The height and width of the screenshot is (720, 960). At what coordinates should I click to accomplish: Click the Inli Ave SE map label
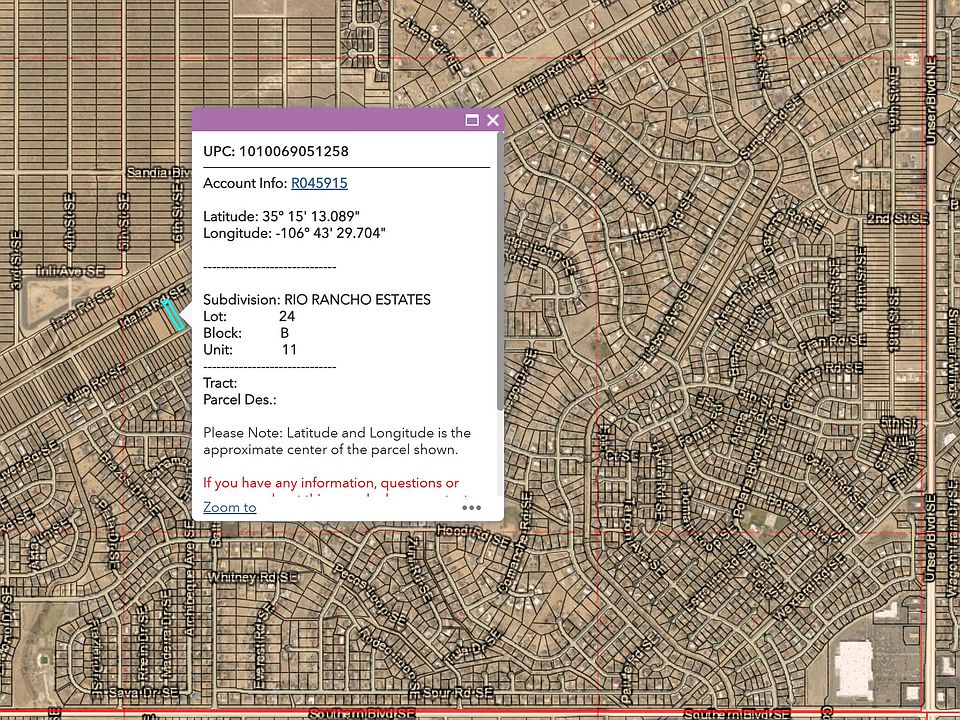coord(71,271)
